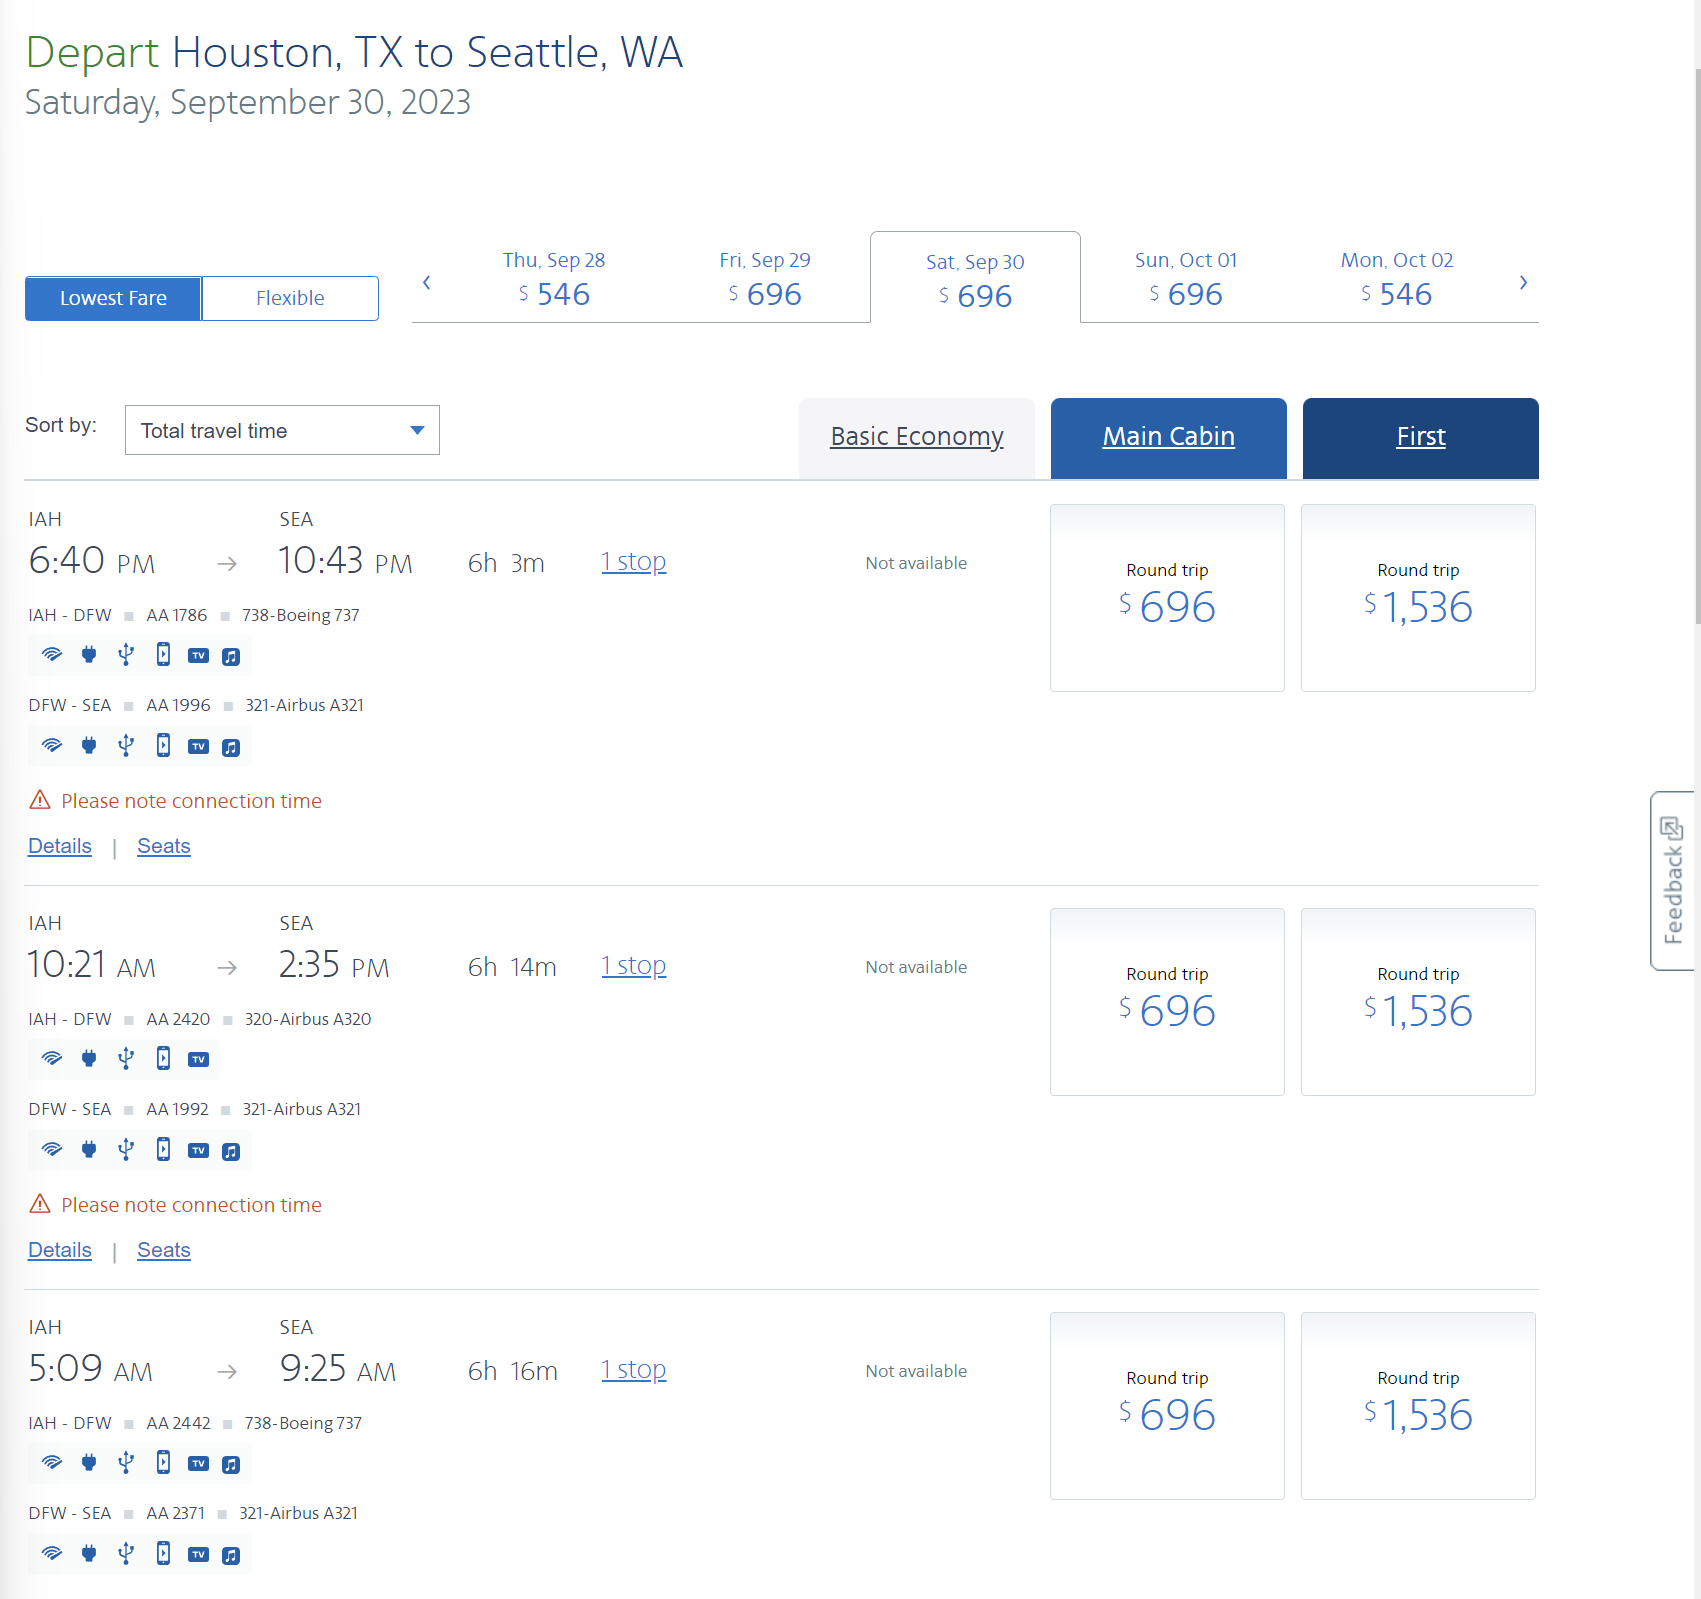Click personal device icon for flight AA 1992
The image size is (1701, 1599).
coord(163,1149)
